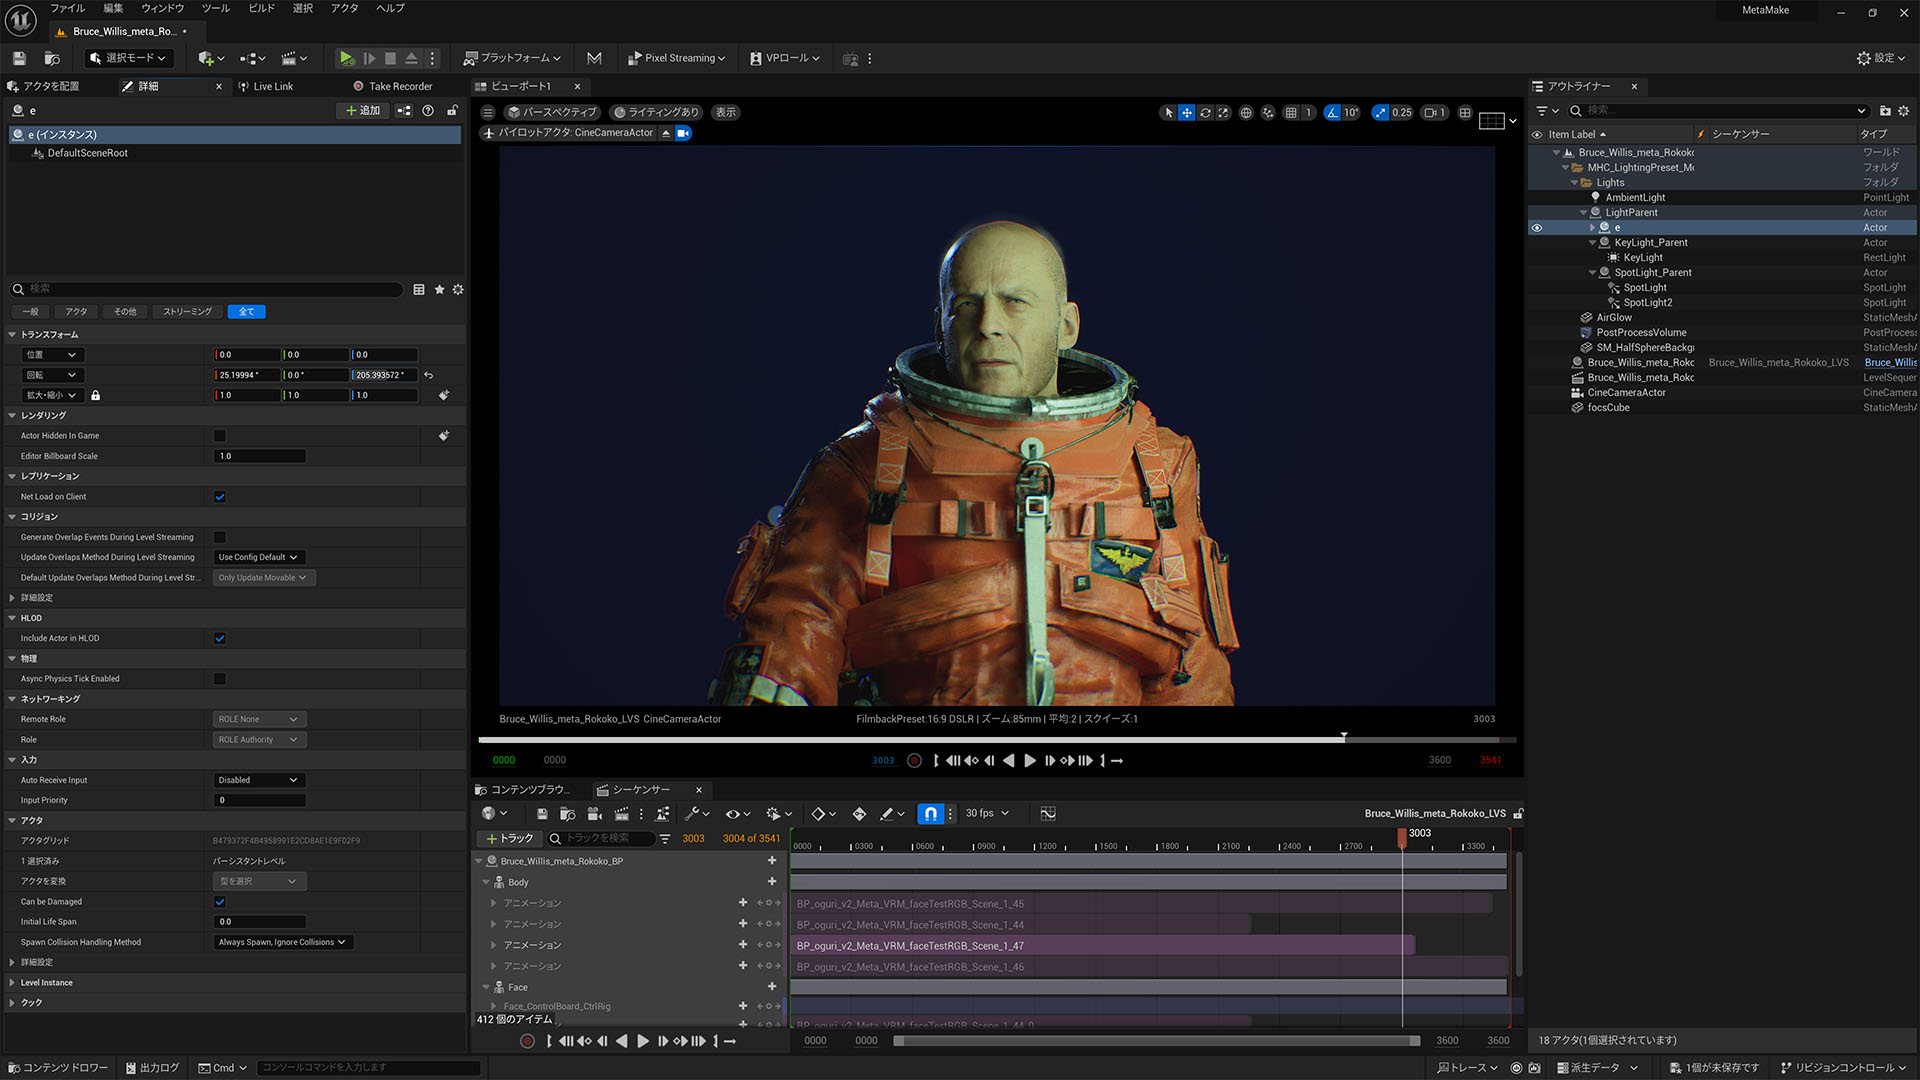Screen dimensions: 1920x1080
Task: Open the ファイル menu
Action: 67,8
